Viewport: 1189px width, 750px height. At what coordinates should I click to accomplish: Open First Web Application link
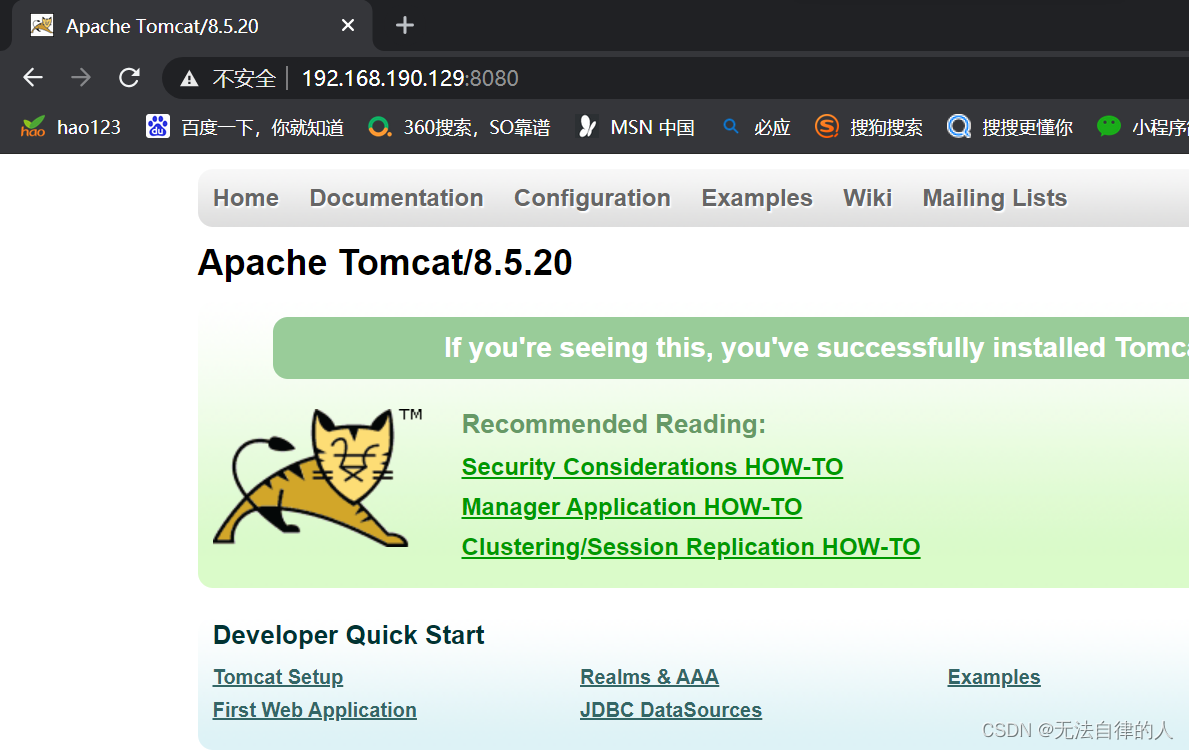click(x=315, y=710)
